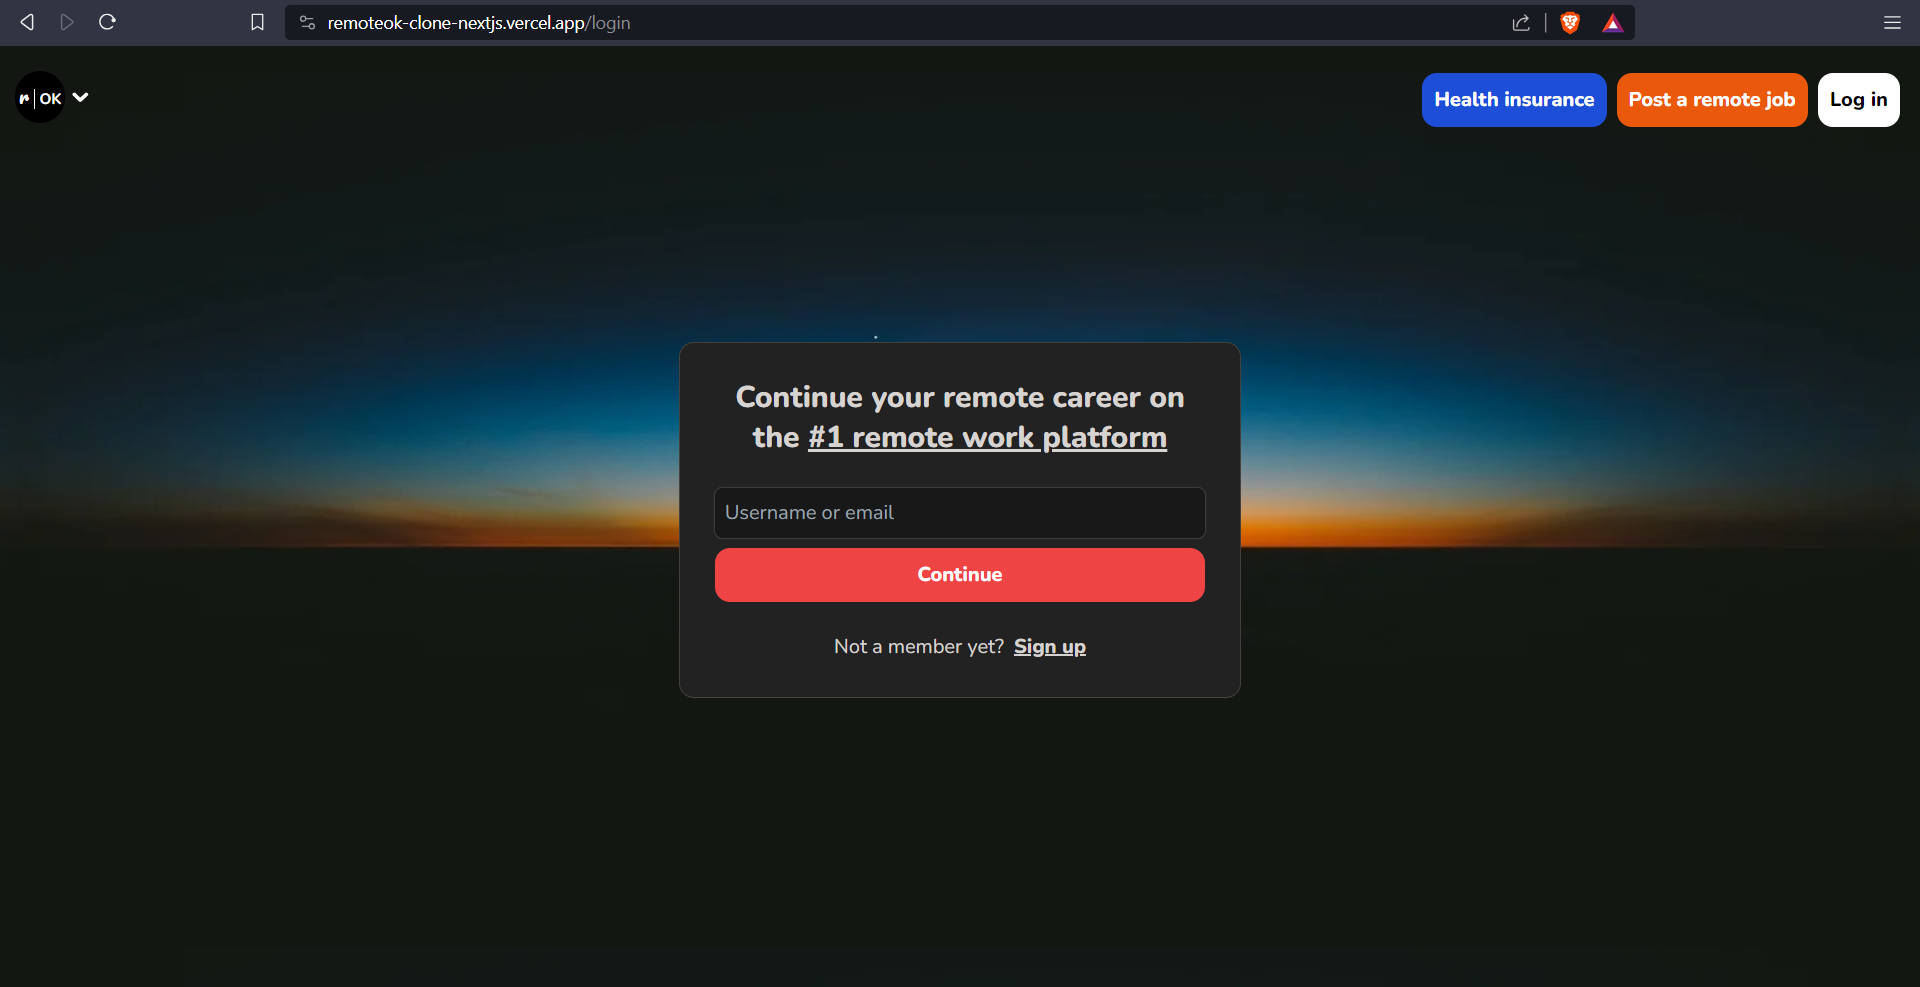The width and height of the screenshot is (1920, 987).
Task: Go back using the browser back arrow
Action: (x=27, y=22)
